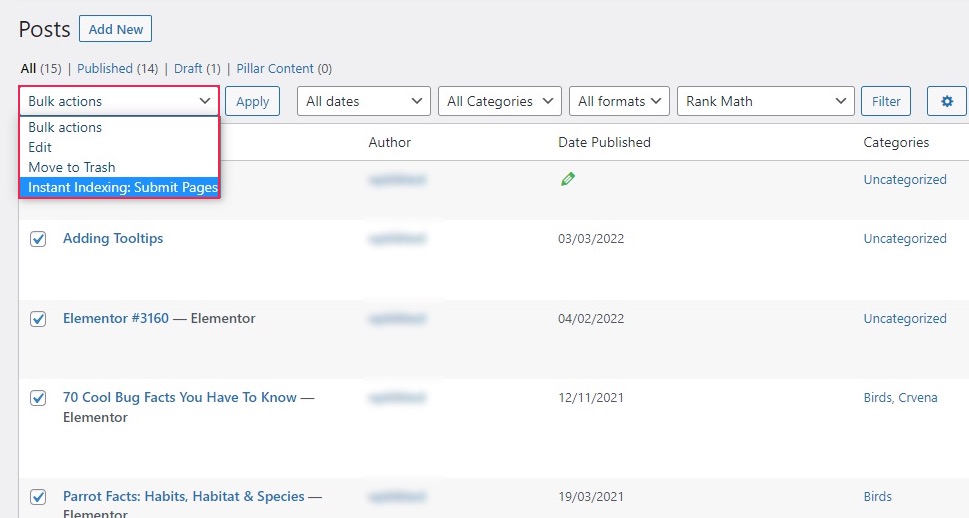Expand the All Categories dropdown
Image resolution: width=969 pixels, height=518 pixels.
click(x=499, y=101)
